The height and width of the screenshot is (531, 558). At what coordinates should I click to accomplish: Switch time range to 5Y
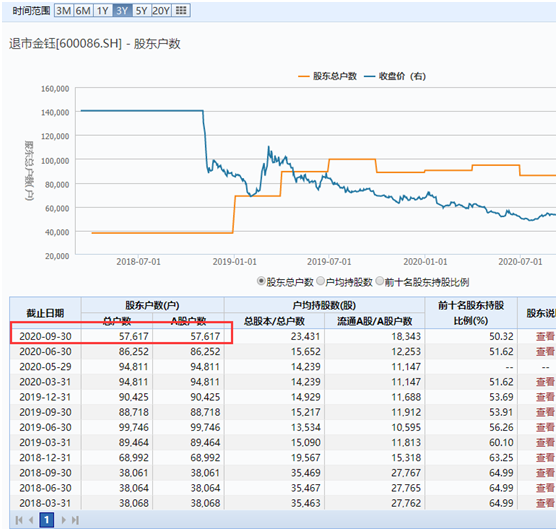coord(141,11)
